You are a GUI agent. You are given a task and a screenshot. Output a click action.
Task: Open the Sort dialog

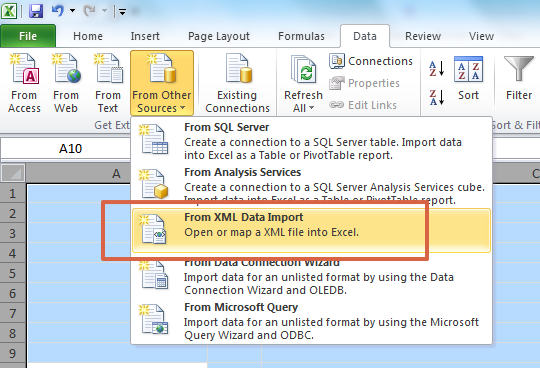click(x=468, y=79)
